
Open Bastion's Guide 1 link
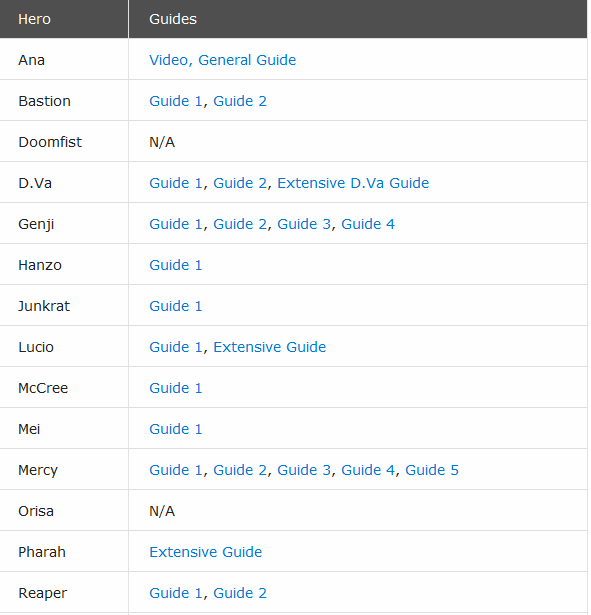click(176, 101)
